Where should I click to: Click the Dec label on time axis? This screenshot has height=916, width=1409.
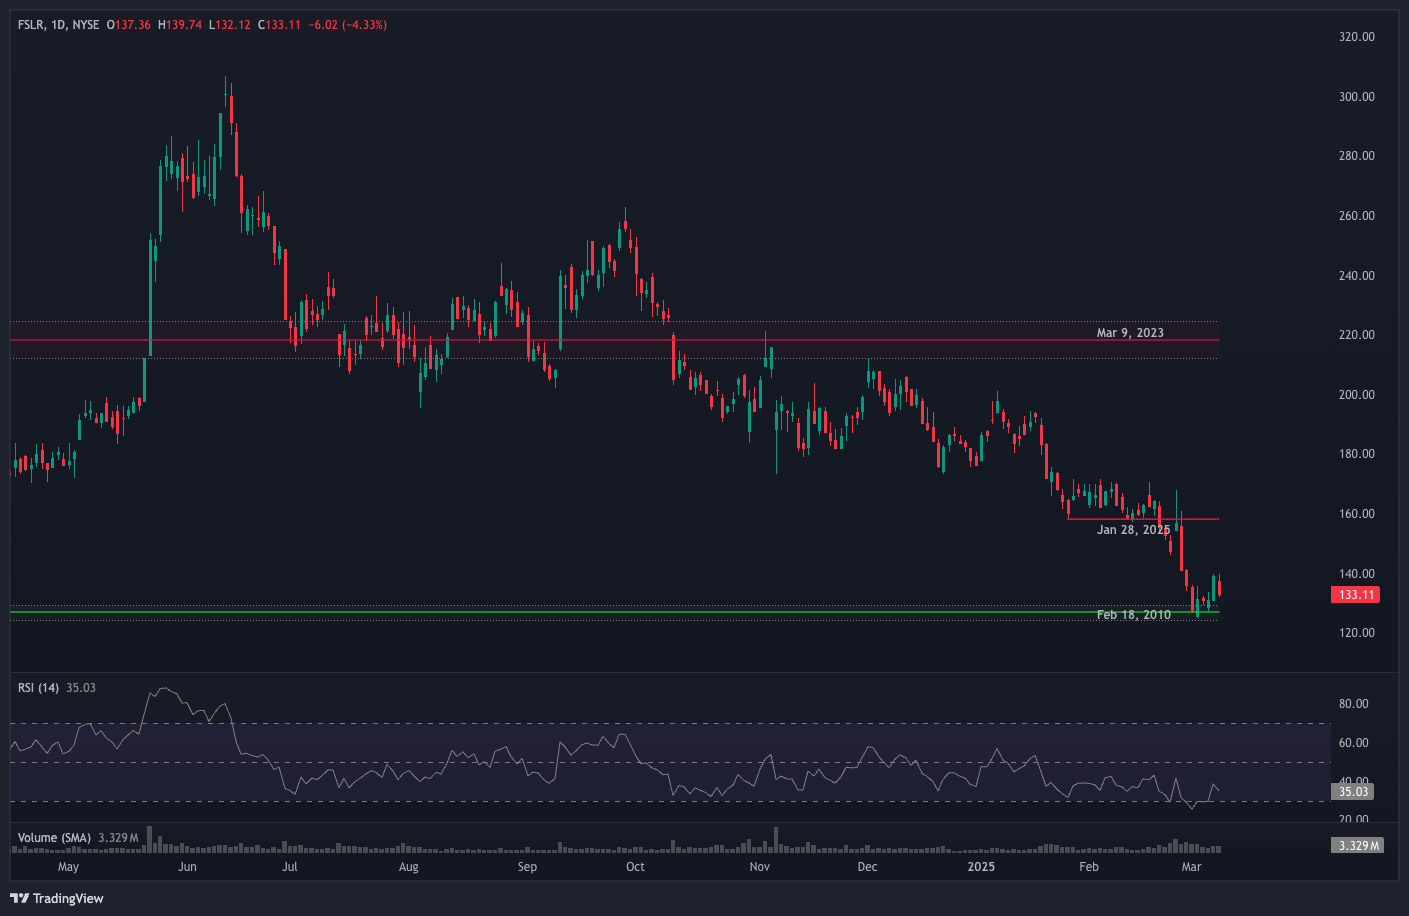867,867
